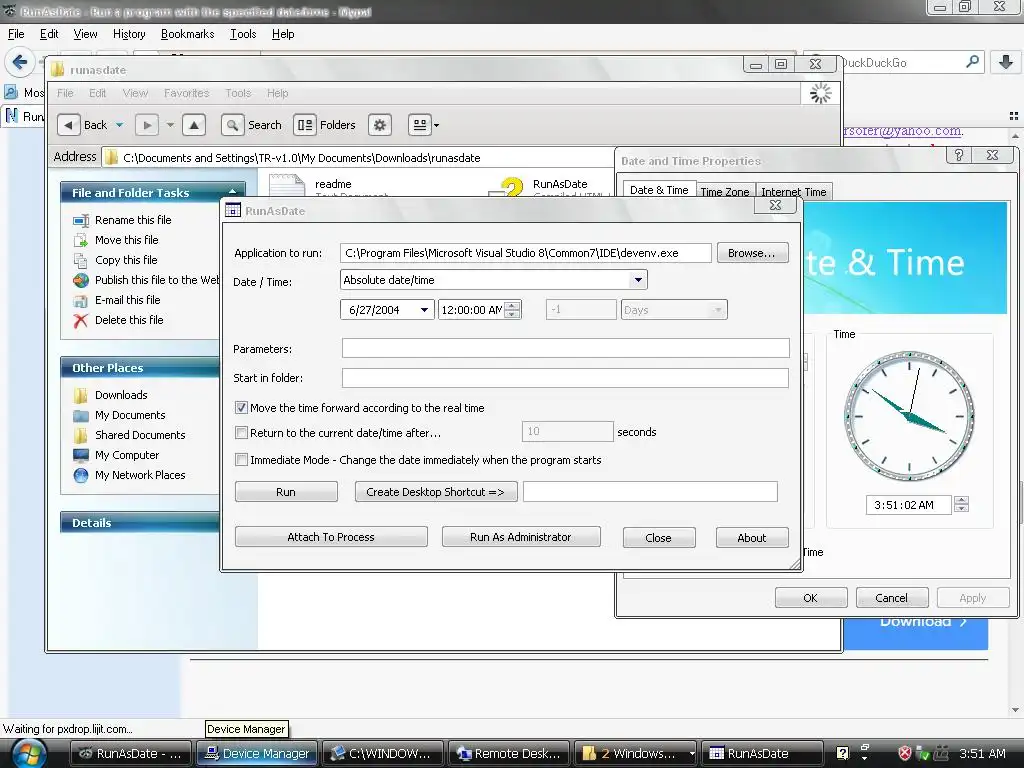Click the Forward arrow in Explorer toolbar
Viewport: 1024px width, 768px height.
click(x=147, y=125)
